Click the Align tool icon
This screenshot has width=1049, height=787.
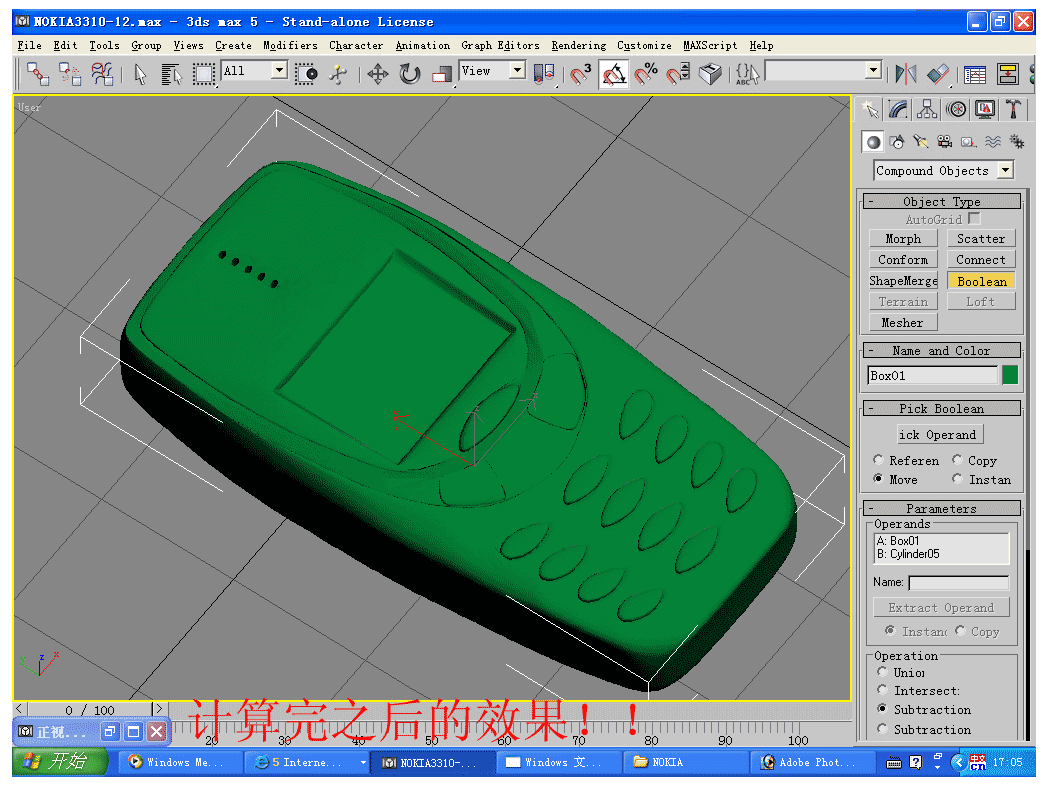click(939, 74)
